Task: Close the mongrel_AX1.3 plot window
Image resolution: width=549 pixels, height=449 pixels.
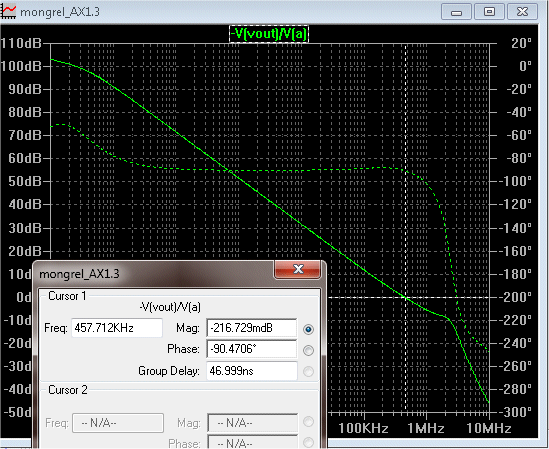Action: [522, 12]
